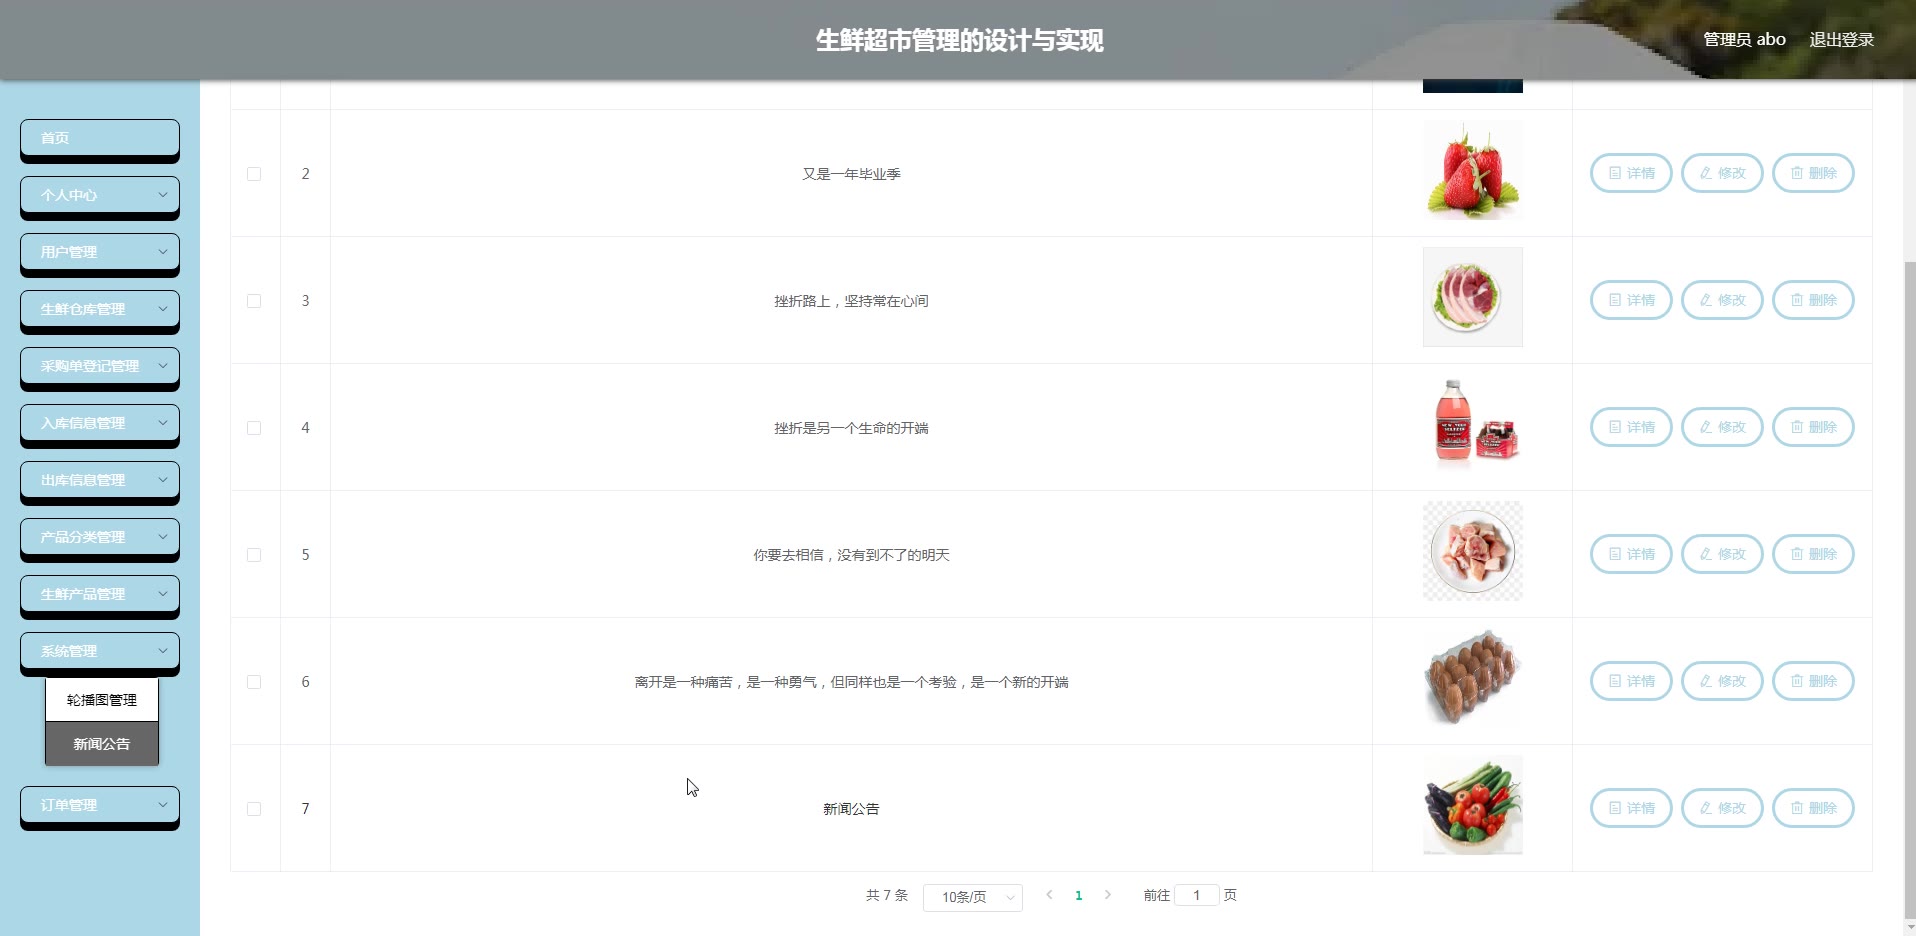The width and height of the screenshot is (1916, 936).
Task: Click title text 挫折路上，坚持常在心间
Action: tap(851, 301)
